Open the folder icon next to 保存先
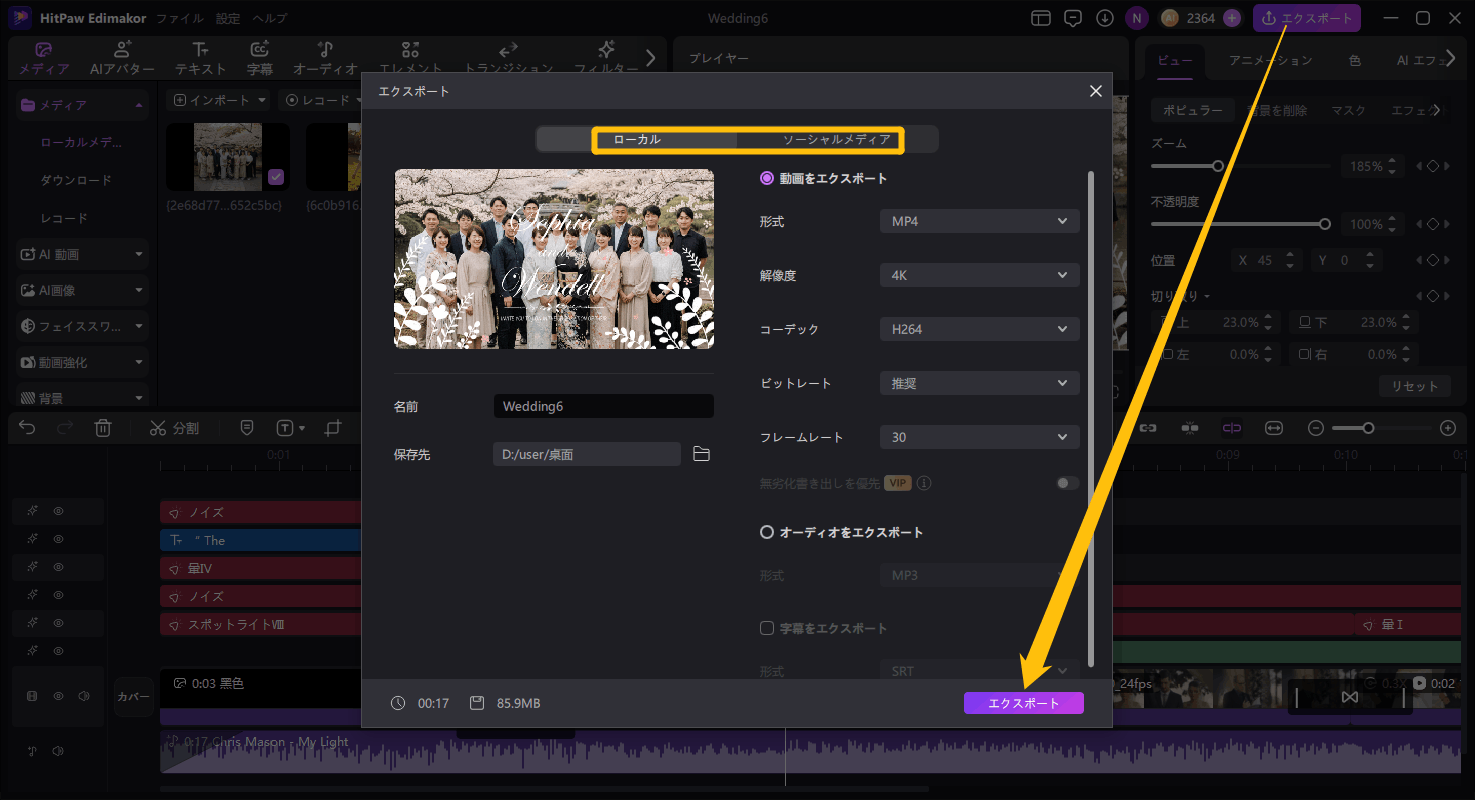Viewport: 1475px width, 800px height. click(701, 453)
